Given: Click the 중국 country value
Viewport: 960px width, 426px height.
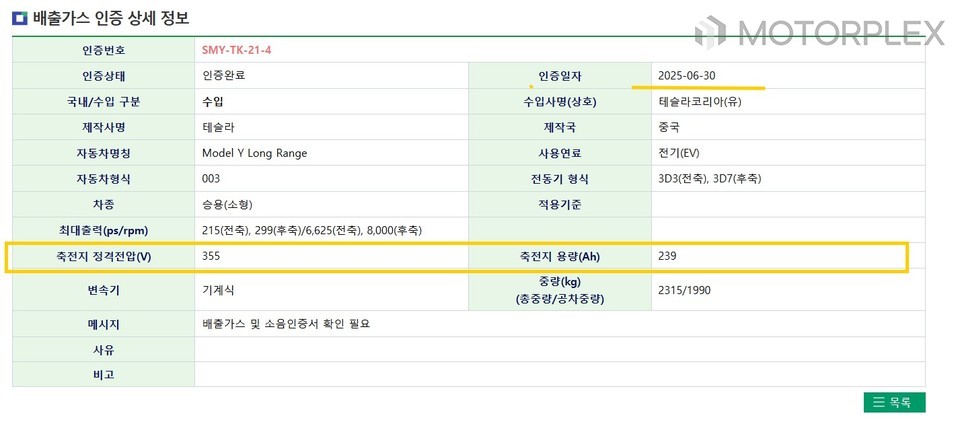Looking at the screenshot, I should point(669,127).
